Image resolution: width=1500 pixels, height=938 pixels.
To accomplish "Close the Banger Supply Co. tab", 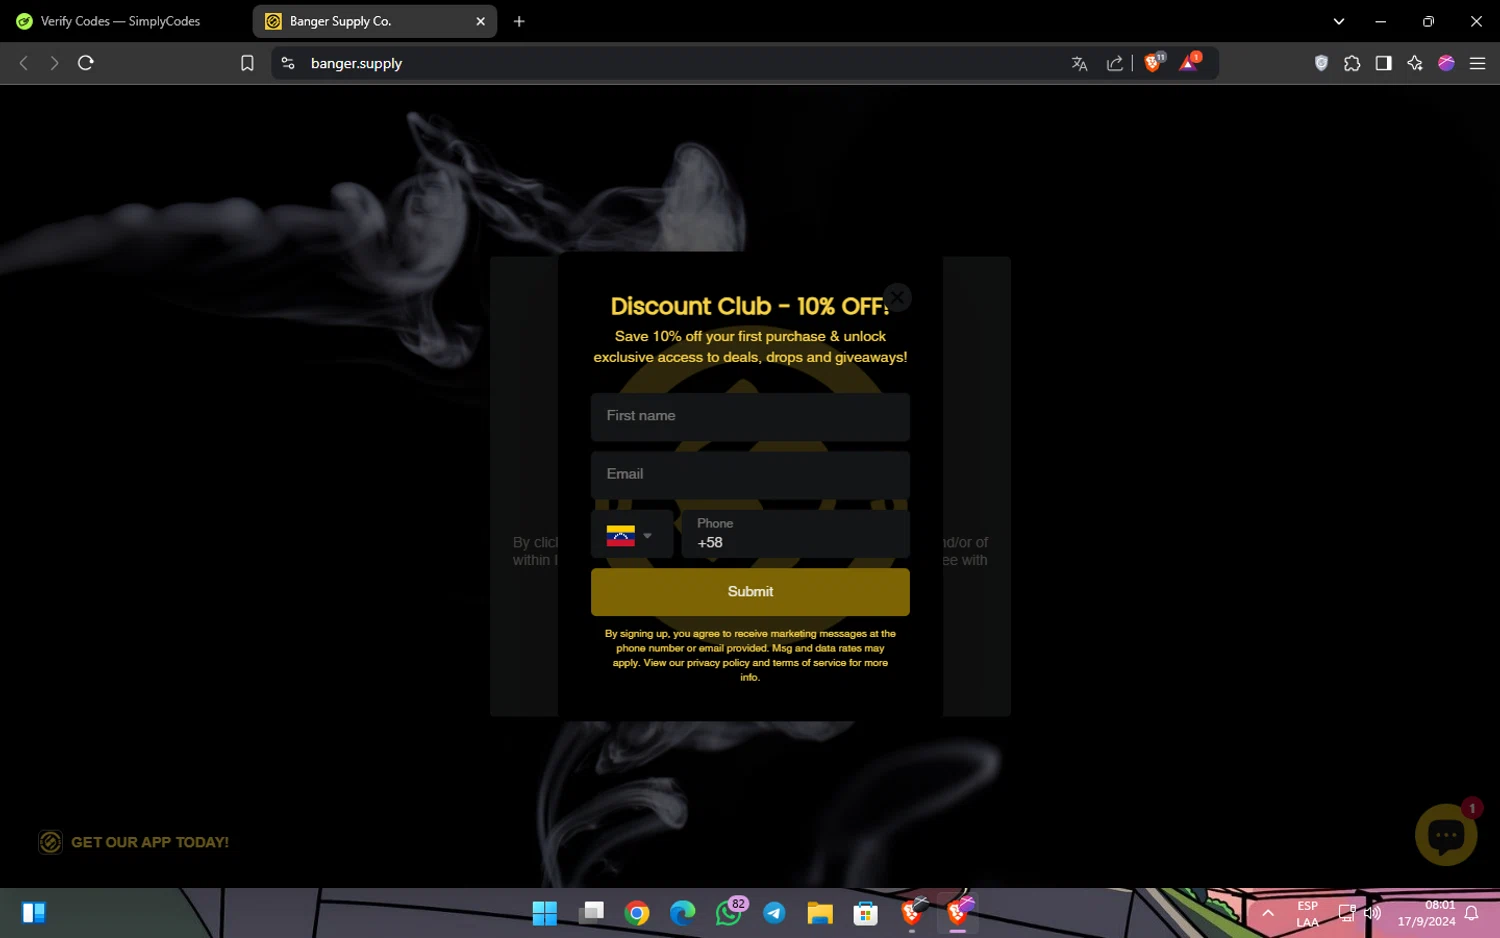I will coord(480,21).
